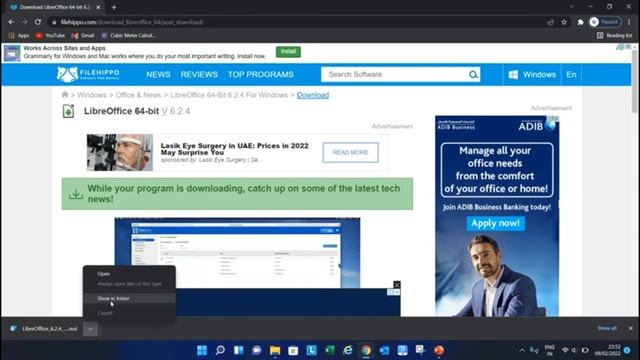Click Apply now! on the ADIB ad
This screenshot has height=360, width=640.
496,223
